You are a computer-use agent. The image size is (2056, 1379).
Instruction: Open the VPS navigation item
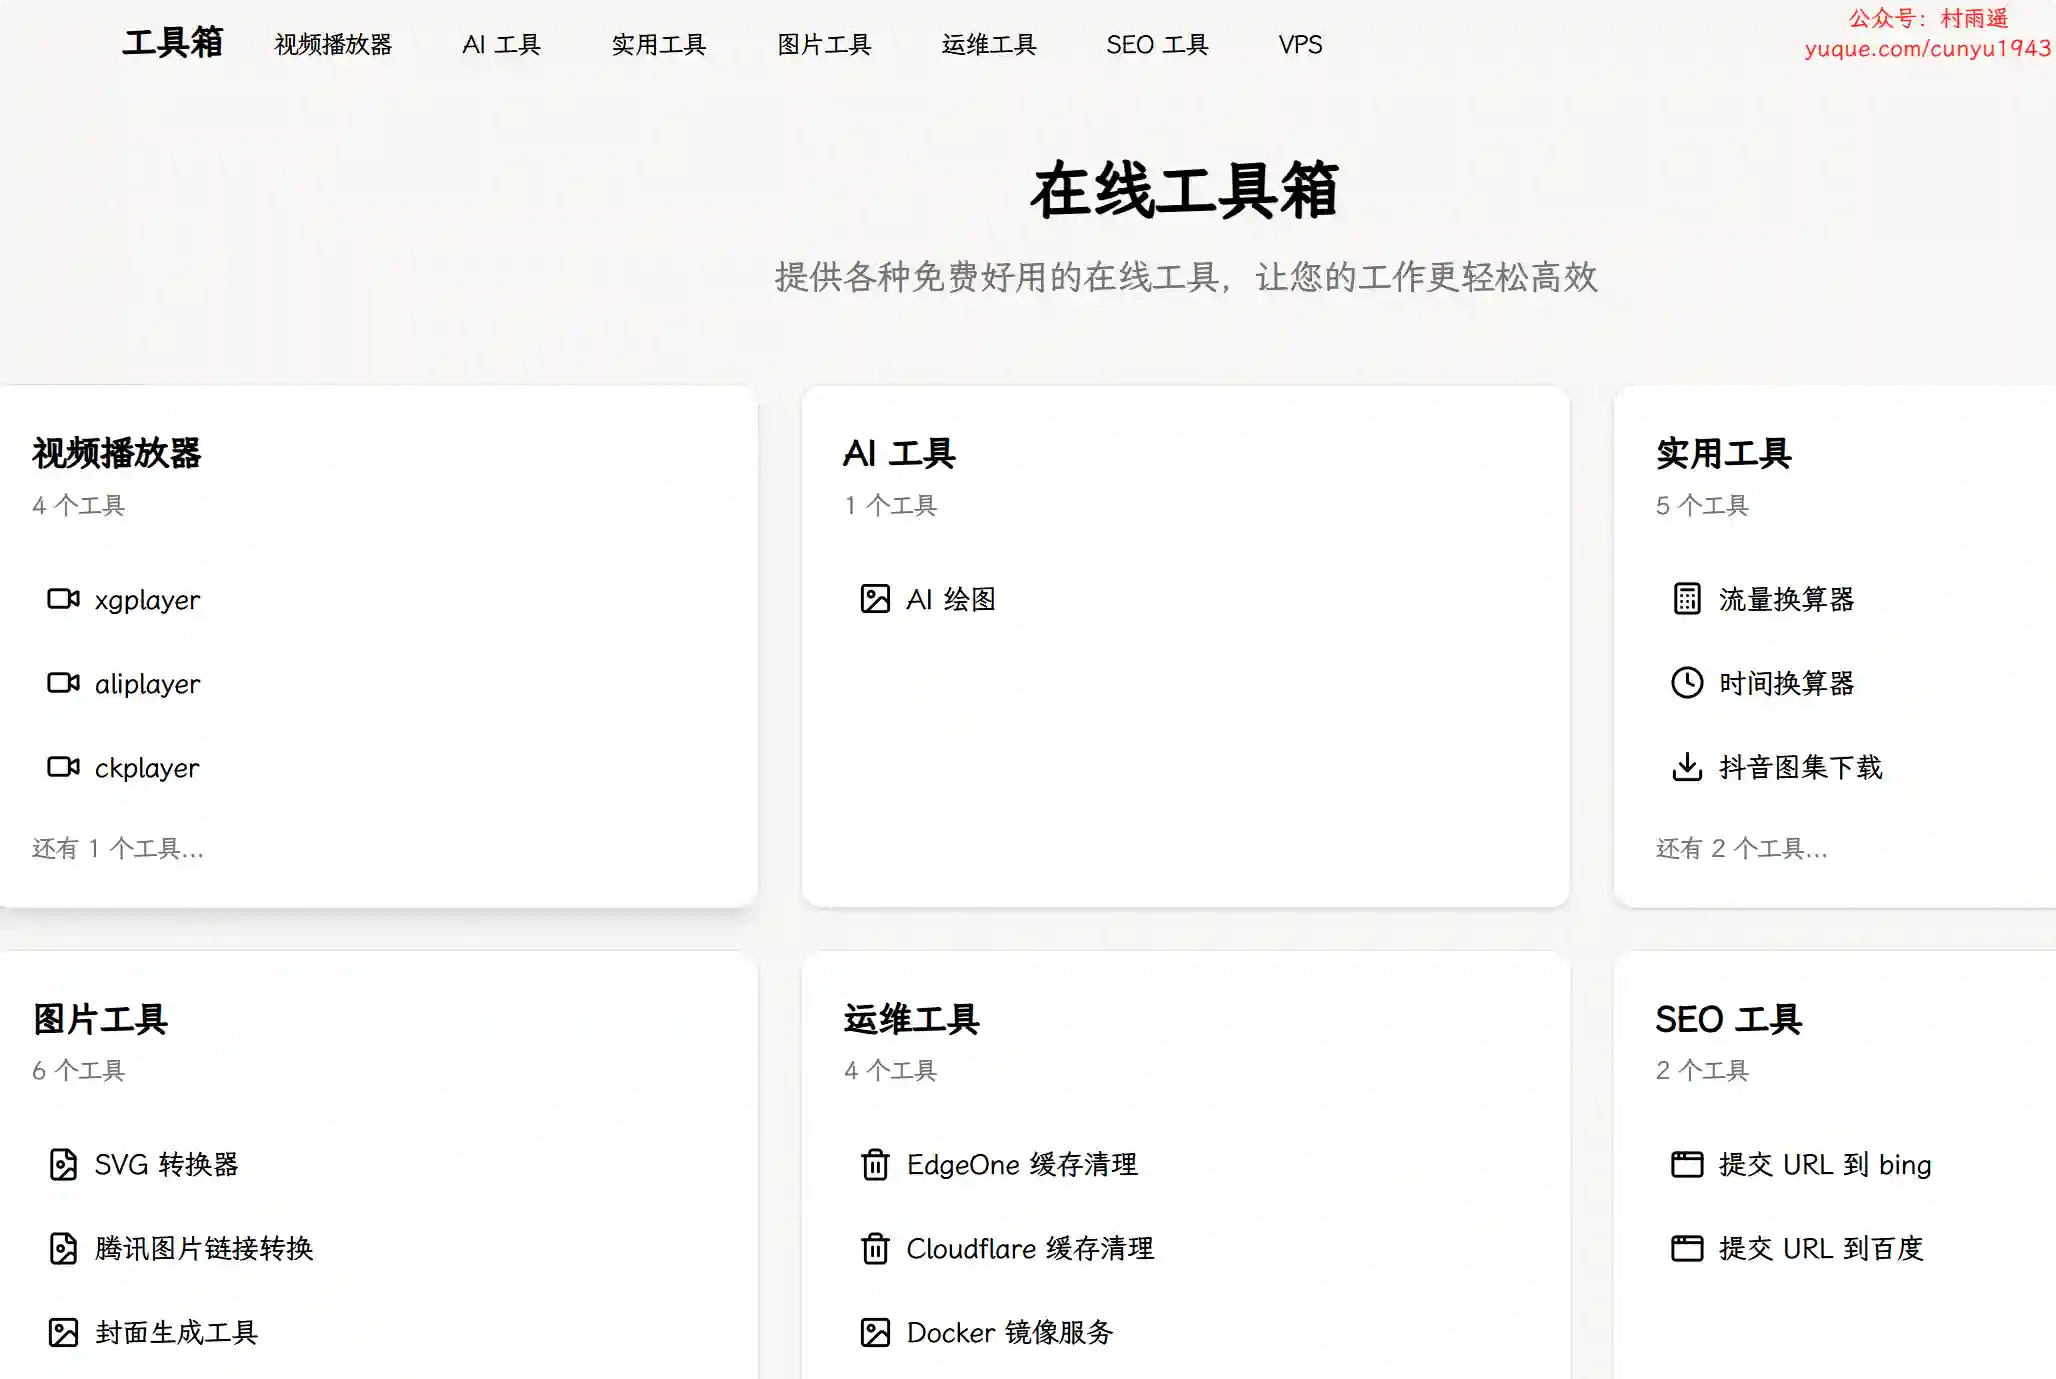(x=1300, y=45)
